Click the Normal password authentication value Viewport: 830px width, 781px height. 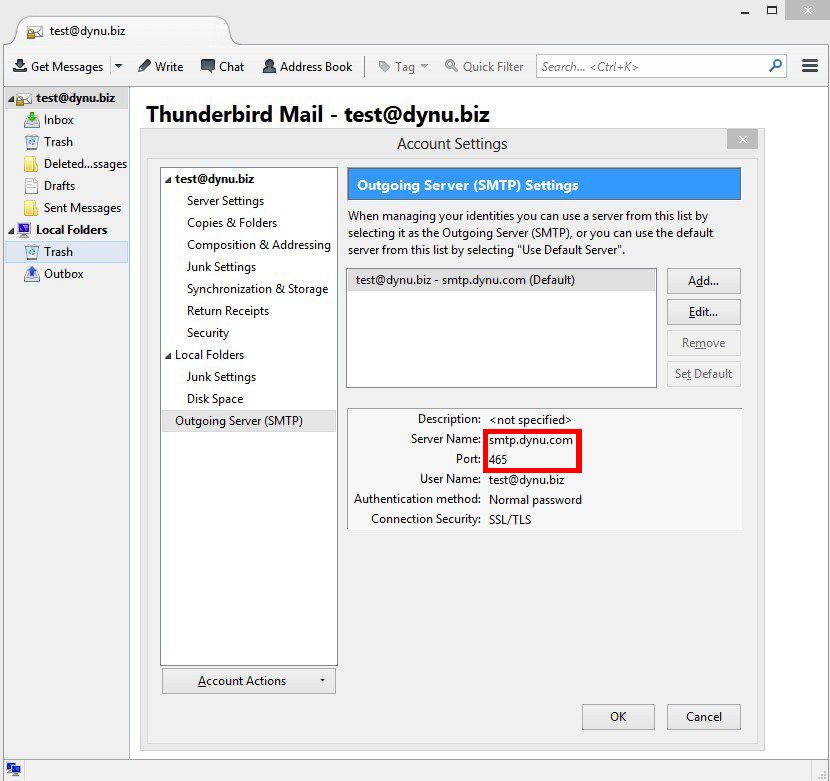pyautogui.click(x=535, y=500)
